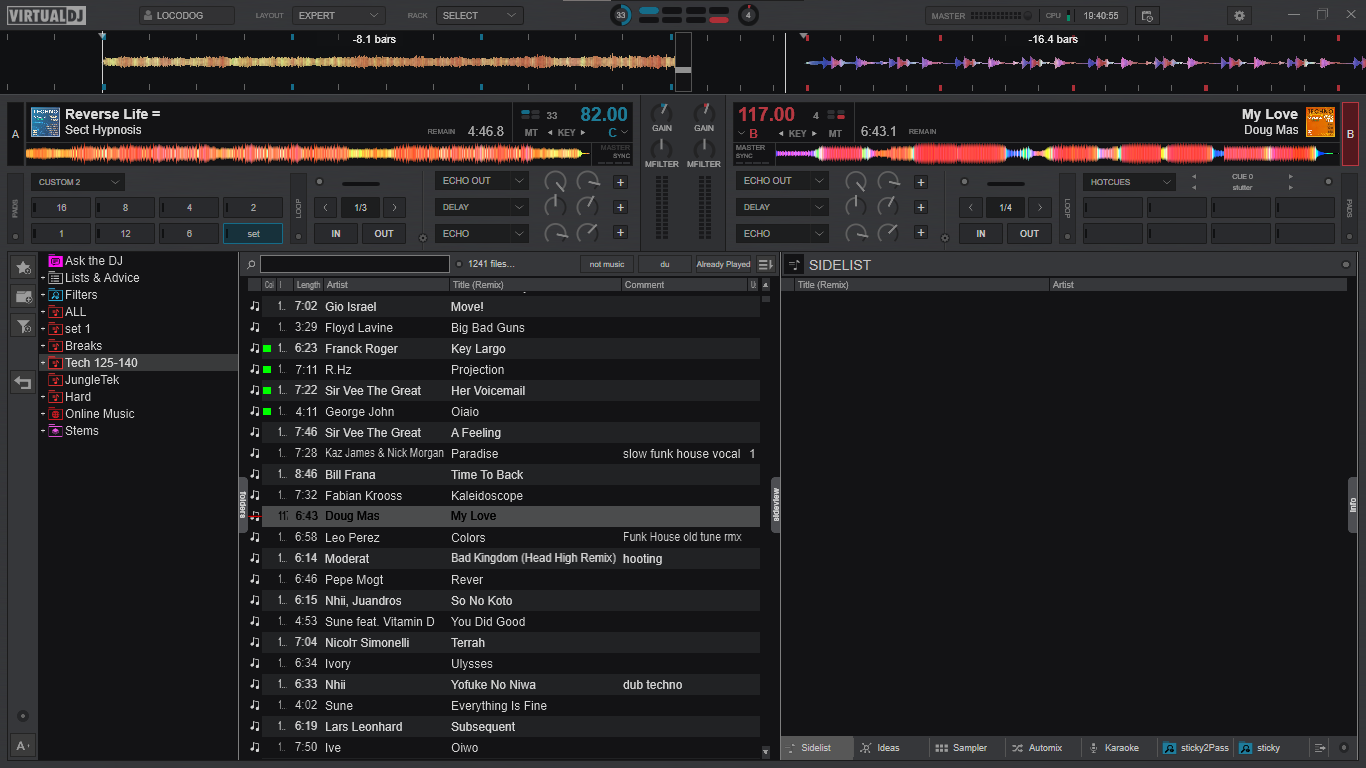Click the Sidelist header icon
The width and height of the screenshot is (1366, 768).
coord(795,265)
